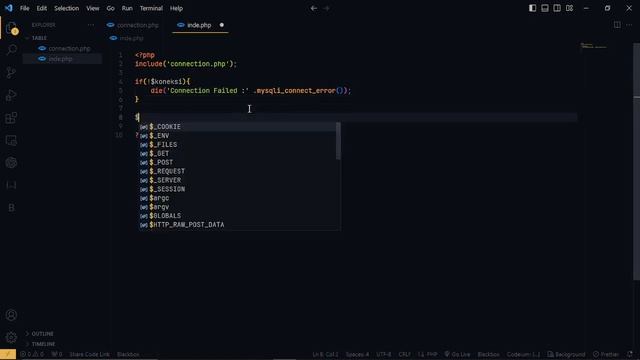This screenshot has height=360, width=640.
Task: Open editor More Actions ellipsis
Action: (629, 25)
